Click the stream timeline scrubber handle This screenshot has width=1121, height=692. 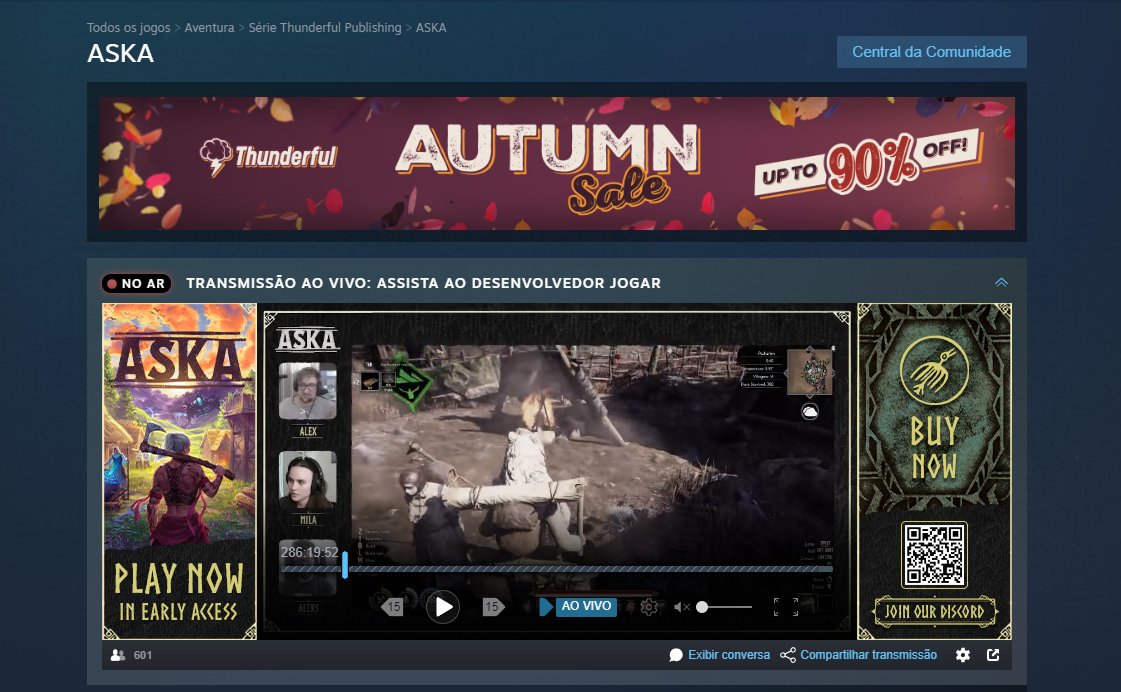click(345, 565)
